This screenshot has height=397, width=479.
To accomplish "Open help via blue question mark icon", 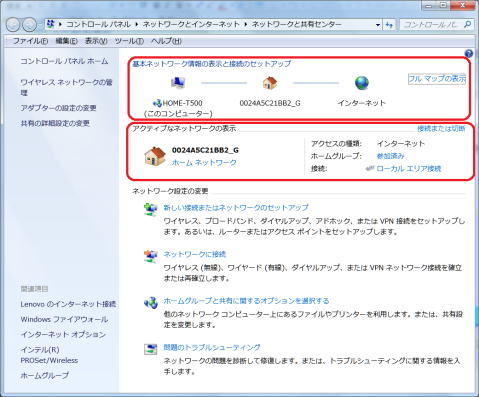I will 468,54.
